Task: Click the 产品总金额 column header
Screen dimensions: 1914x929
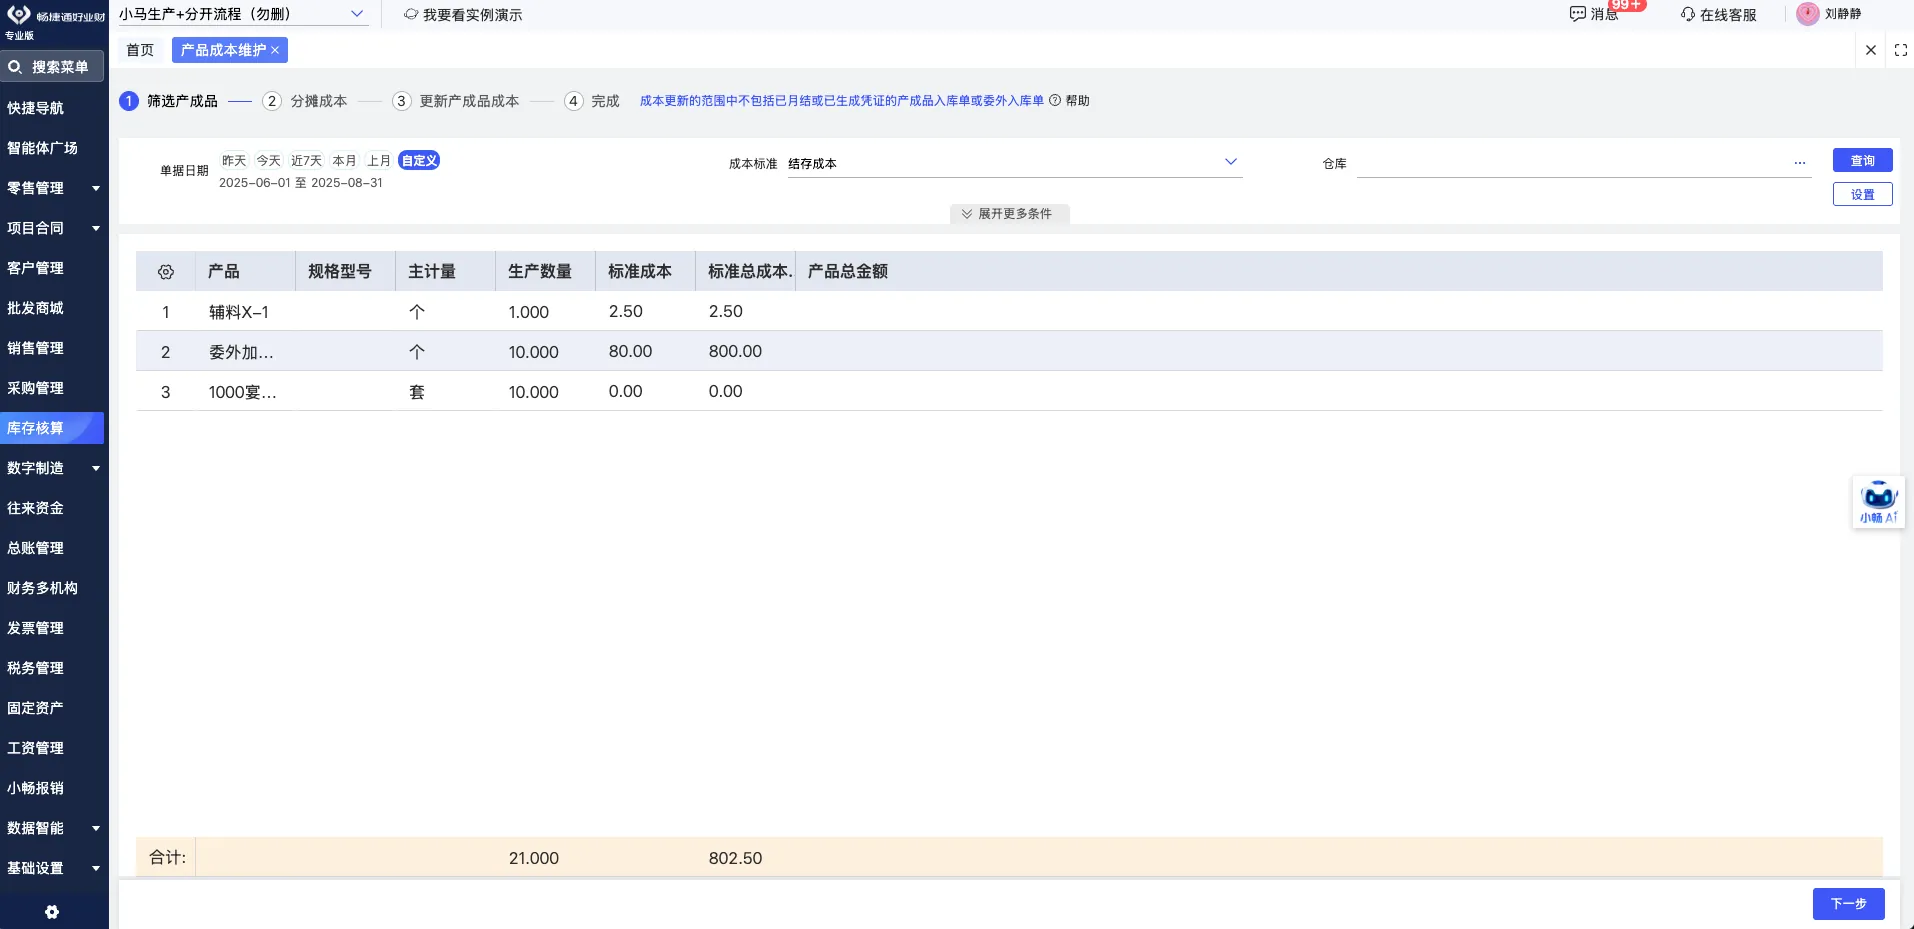Action: click(x=847, y=271)
